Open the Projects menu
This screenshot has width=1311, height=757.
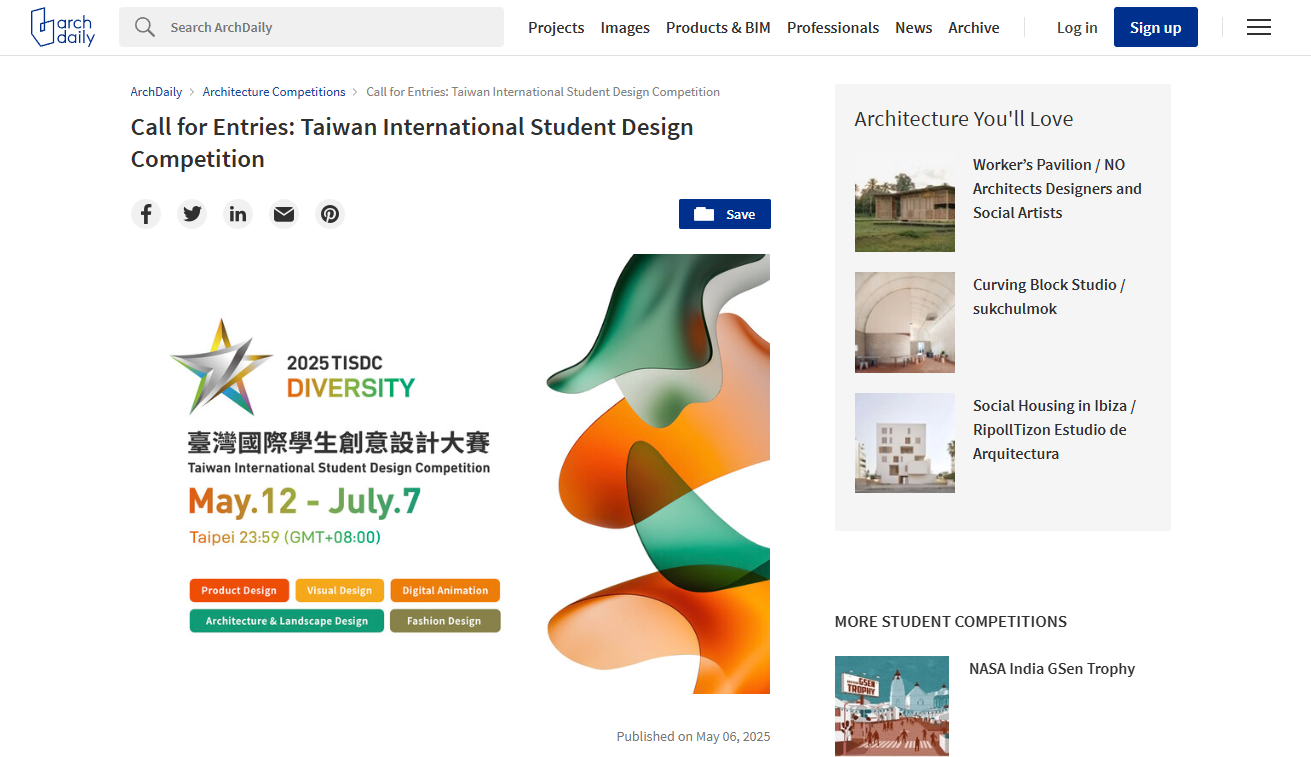pyautogui.click(x=556, y=28)
